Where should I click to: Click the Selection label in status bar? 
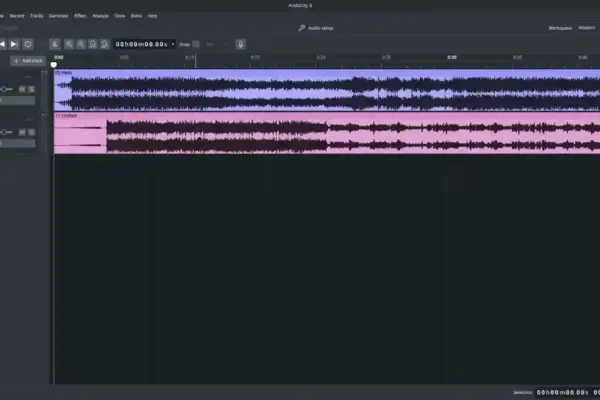(x=523, y=393)
